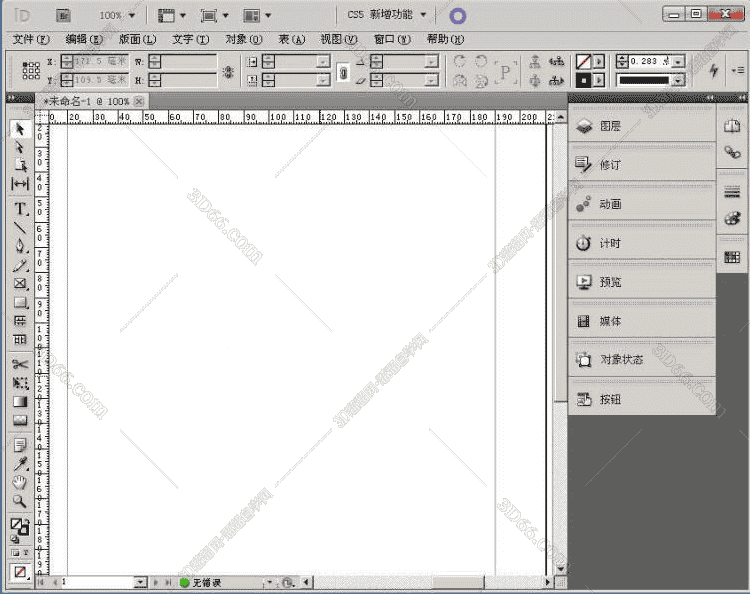750x594 pixels.
Task: Select the Type tool in the toolbox
Action: click(20, 209)
